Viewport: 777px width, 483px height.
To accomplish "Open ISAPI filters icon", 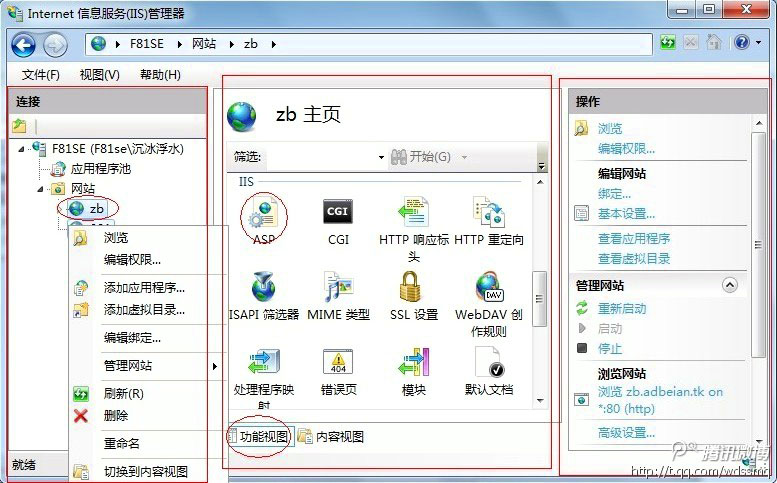I will point(264,286).
